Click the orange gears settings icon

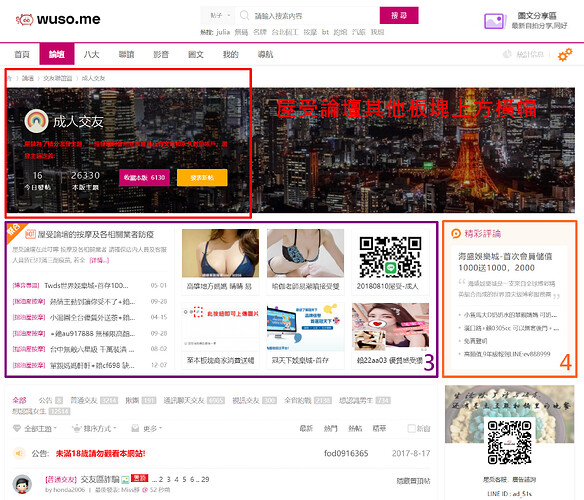coord(565,55)
